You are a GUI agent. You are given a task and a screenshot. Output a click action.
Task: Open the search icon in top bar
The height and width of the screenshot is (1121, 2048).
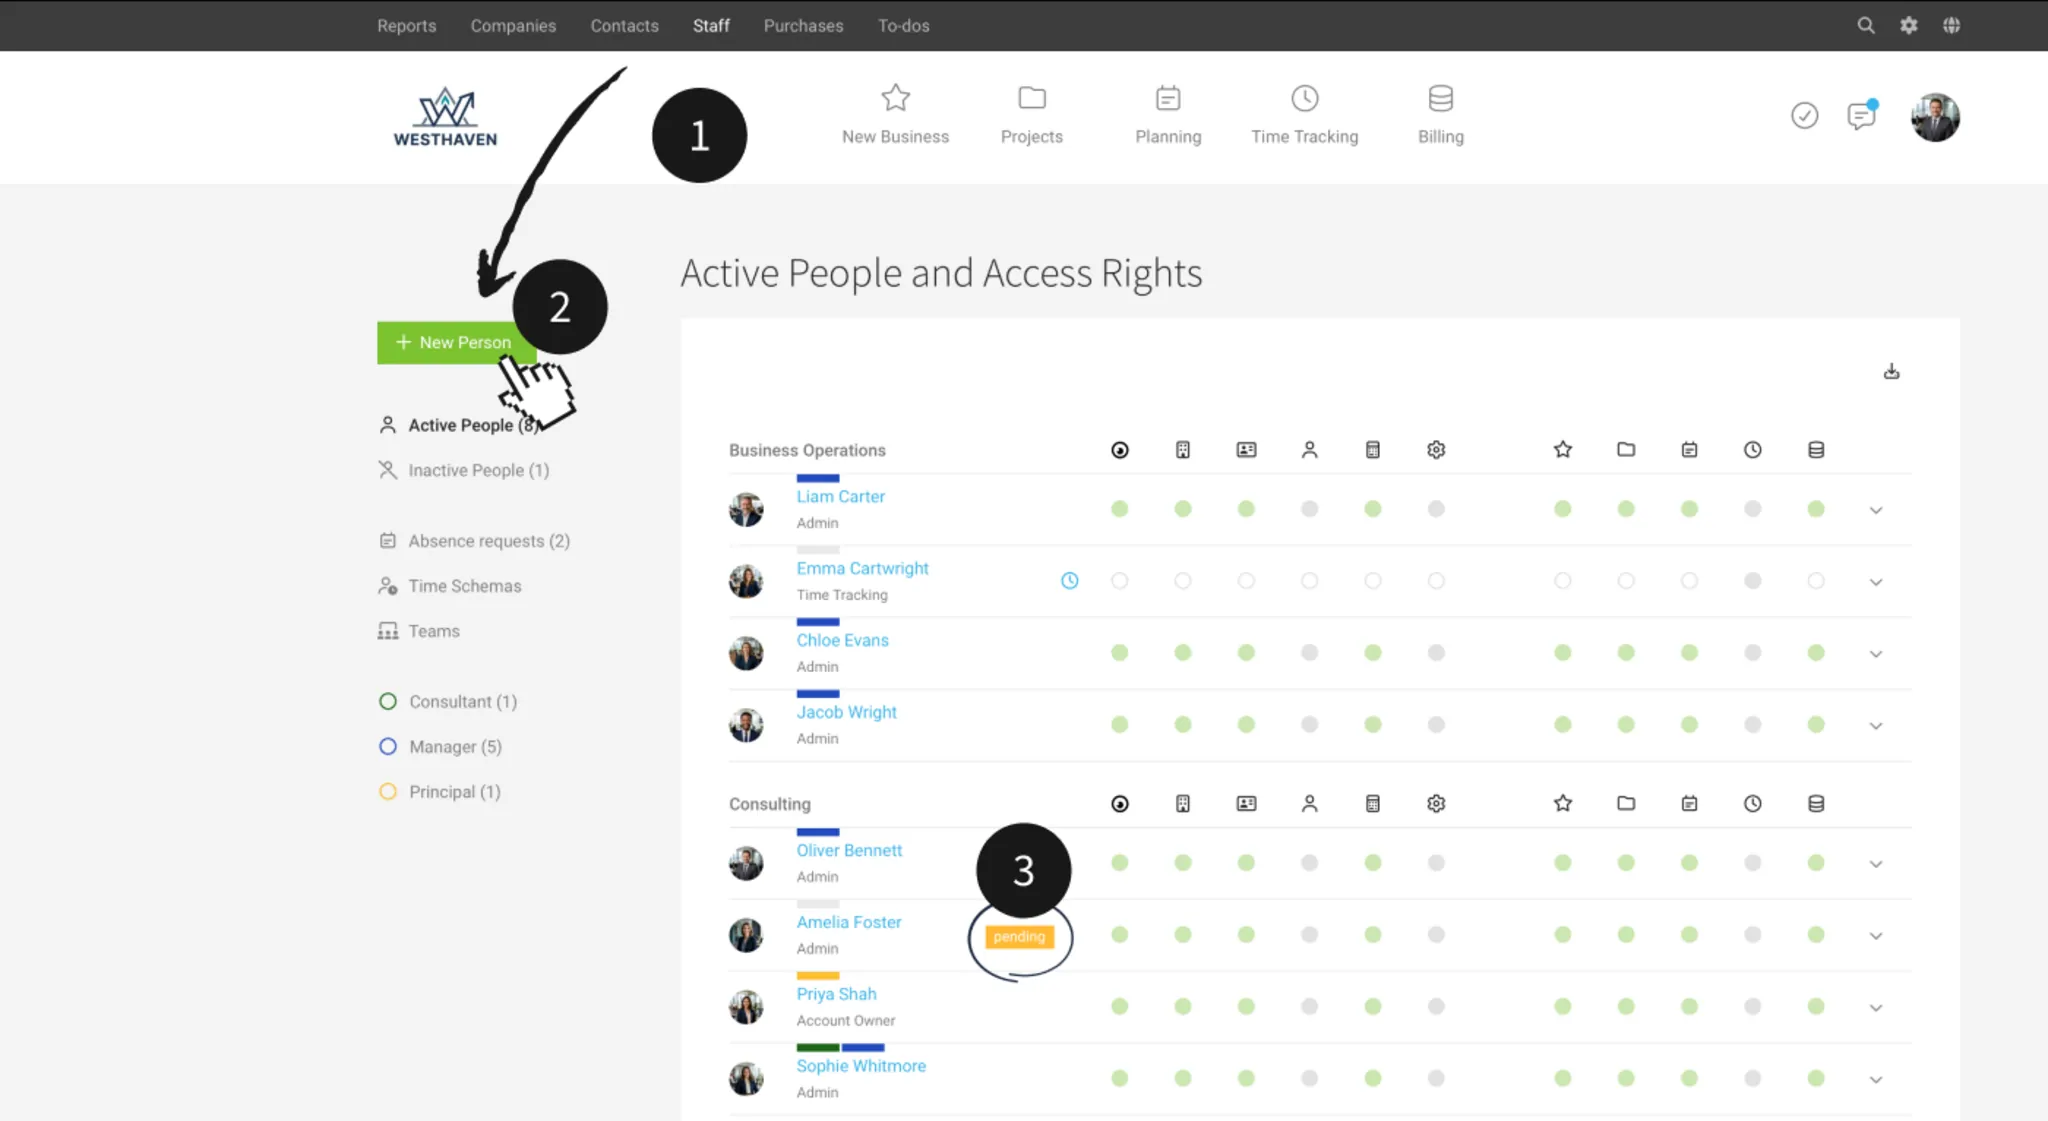click(x=1865, y=26)
